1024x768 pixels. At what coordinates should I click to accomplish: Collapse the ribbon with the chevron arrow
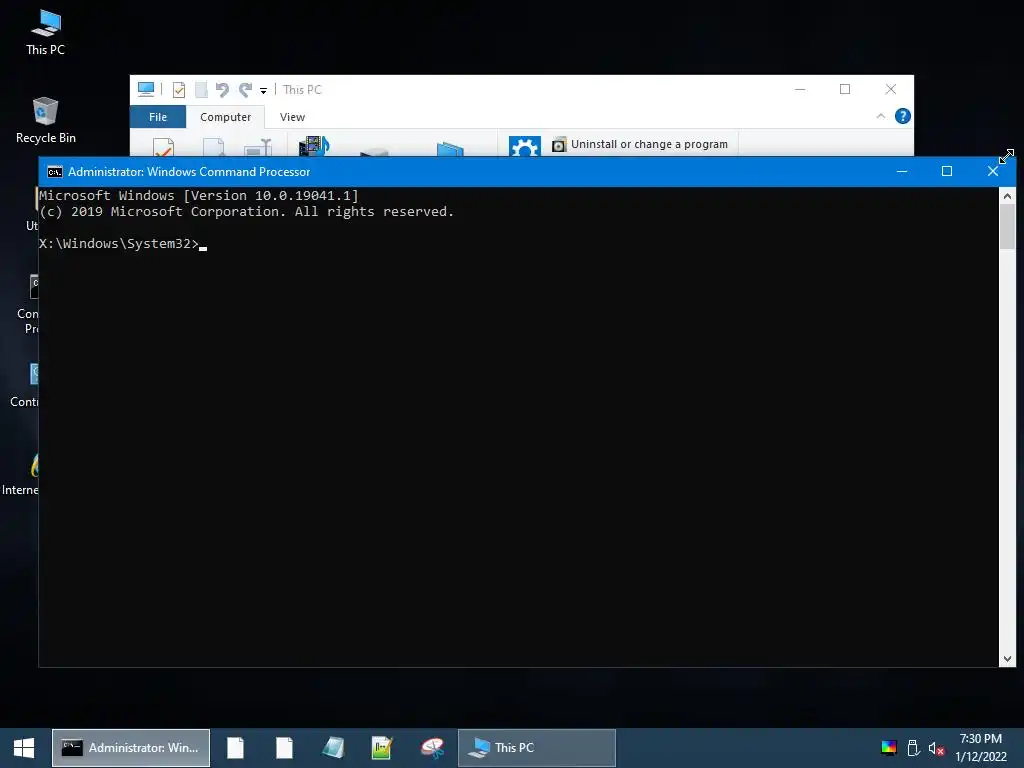[880, 116]
